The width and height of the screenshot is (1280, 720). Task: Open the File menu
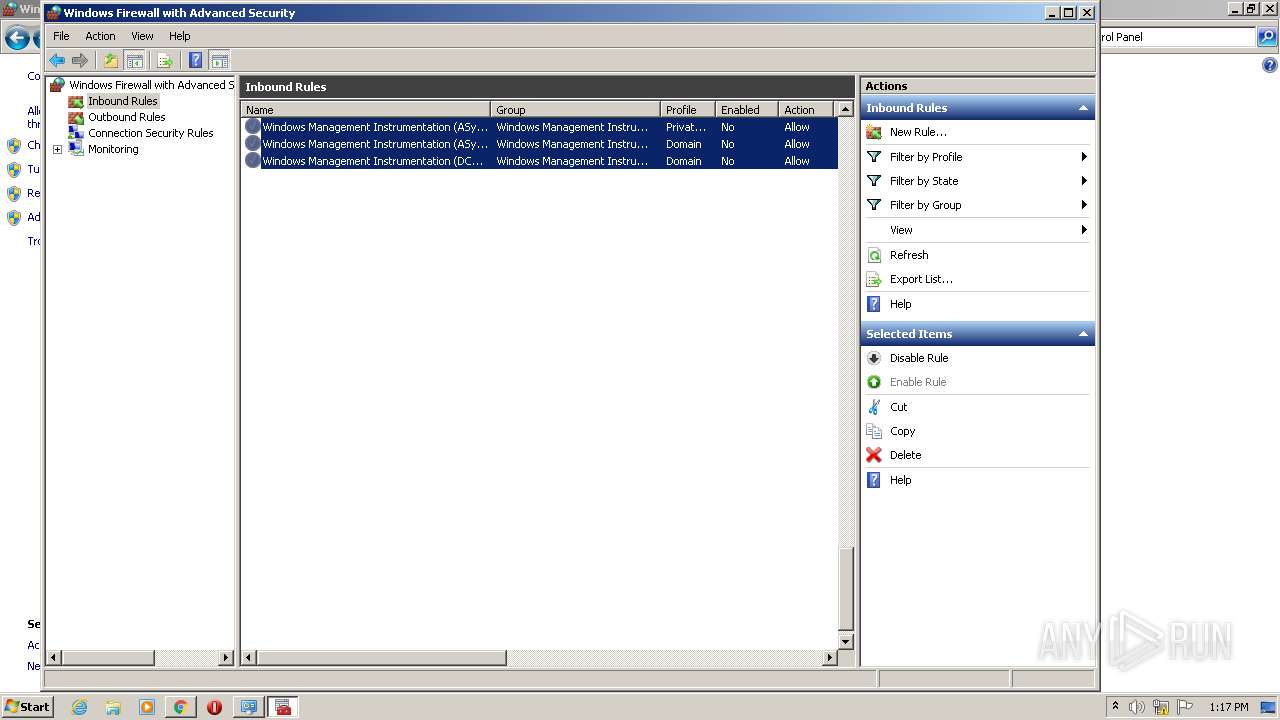tap(61, 36)
